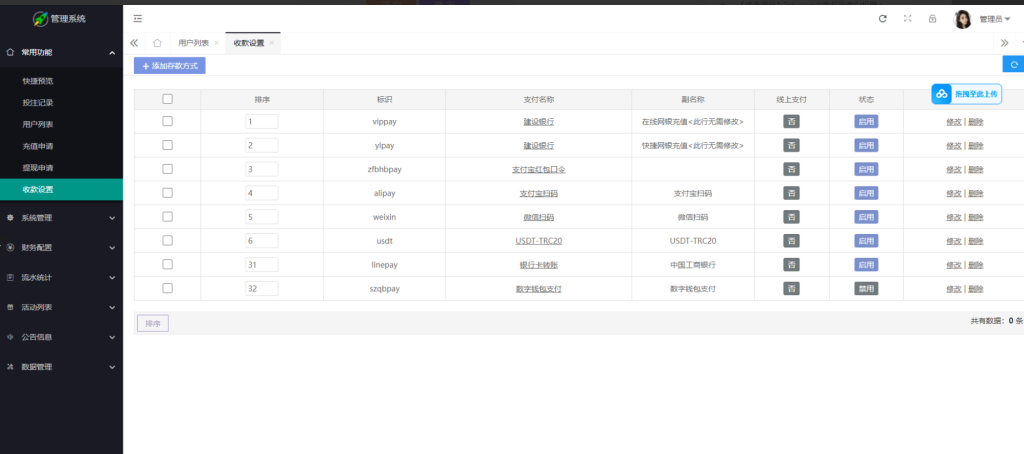
Task: Toggle fullscreen mode icon
Action: [908, 19]
